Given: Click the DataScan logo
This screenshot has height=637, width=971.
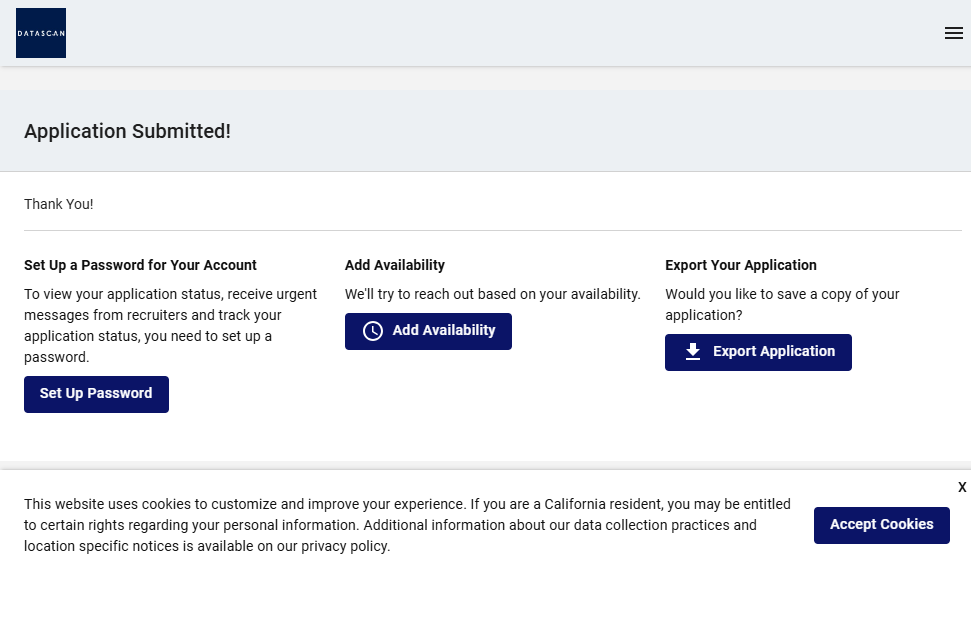Looking at the screenshot, I should [x=41, y=33].
